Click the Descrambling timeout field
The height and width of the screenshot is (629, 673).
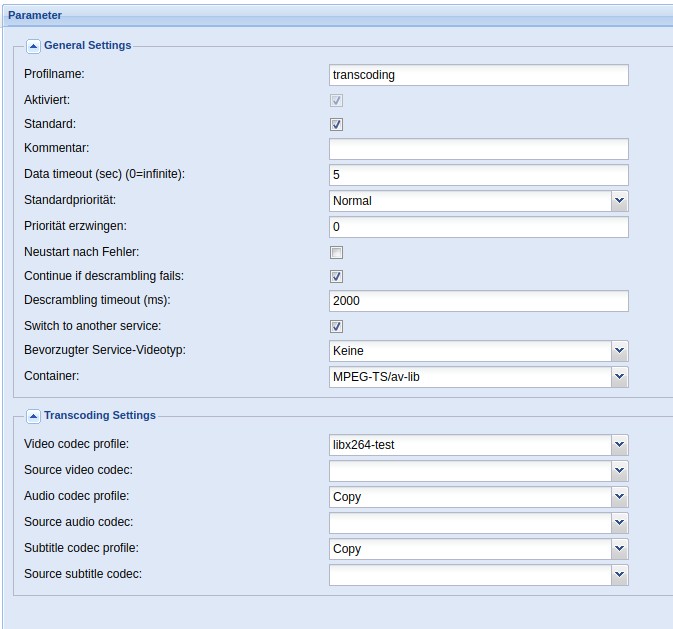[479, 301]
